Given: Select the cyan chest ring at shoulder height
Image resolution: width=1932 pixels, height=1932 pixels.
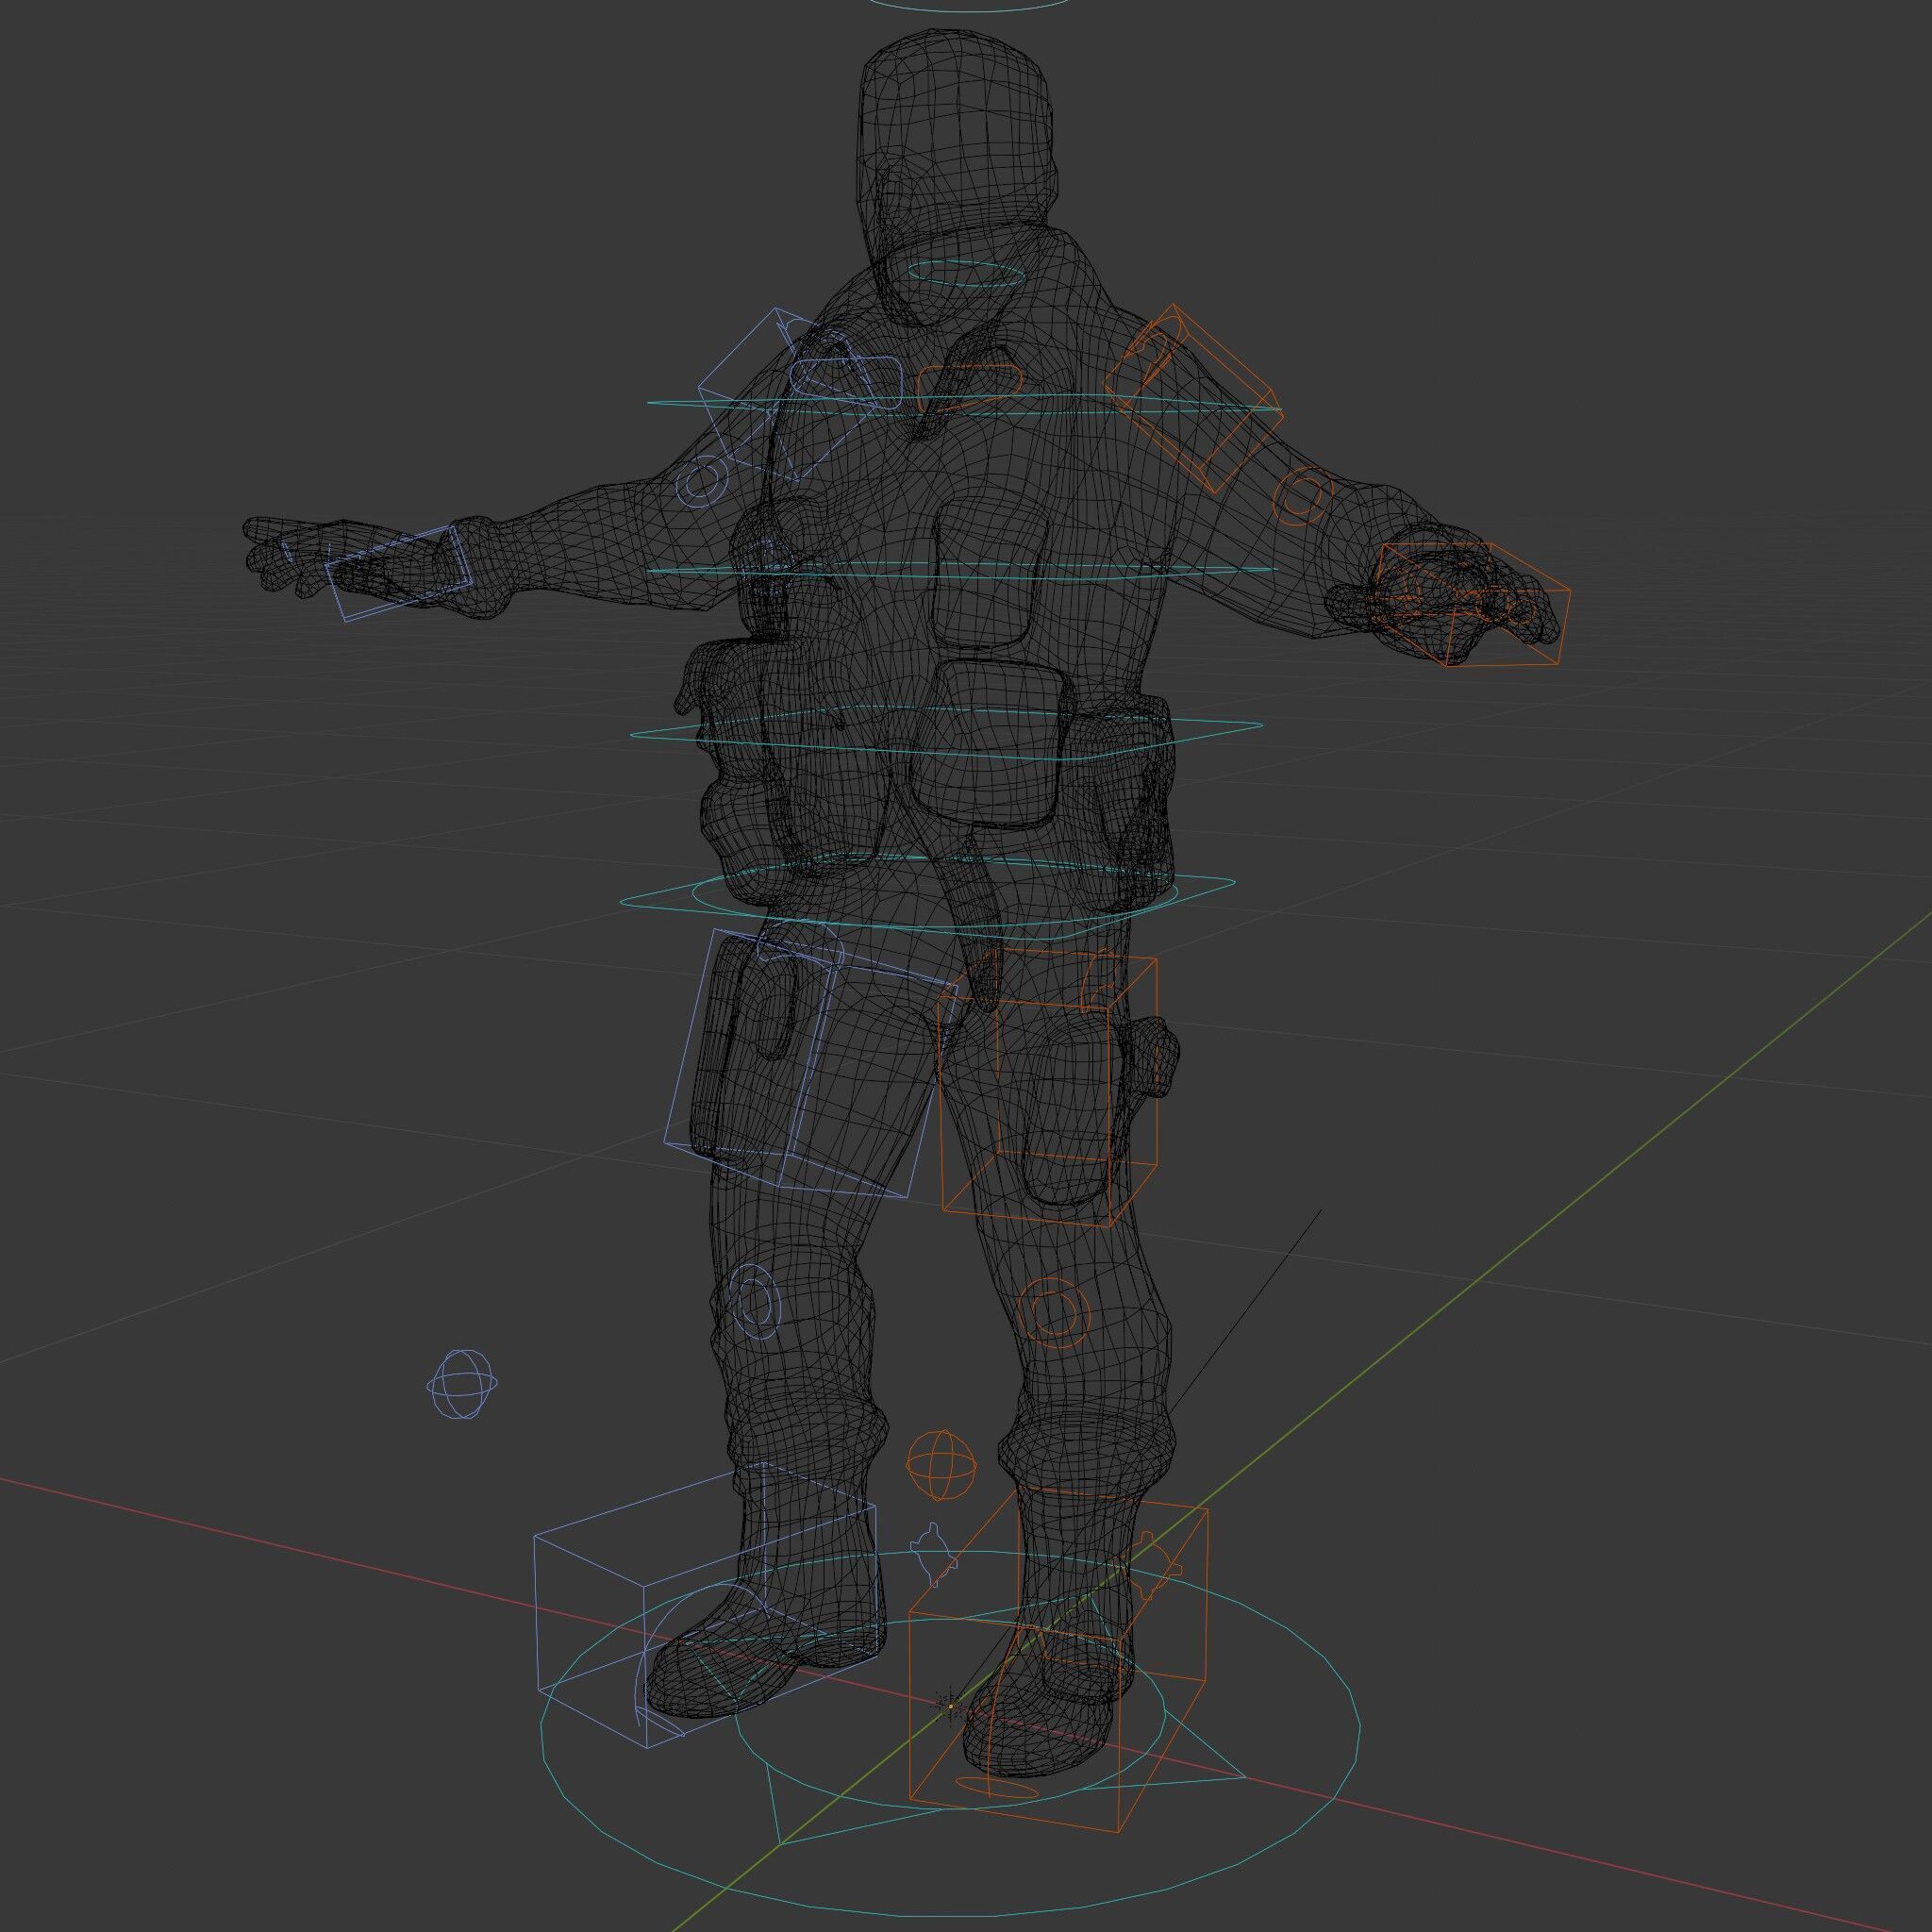Looking at the screenshot, I should 964,404.
